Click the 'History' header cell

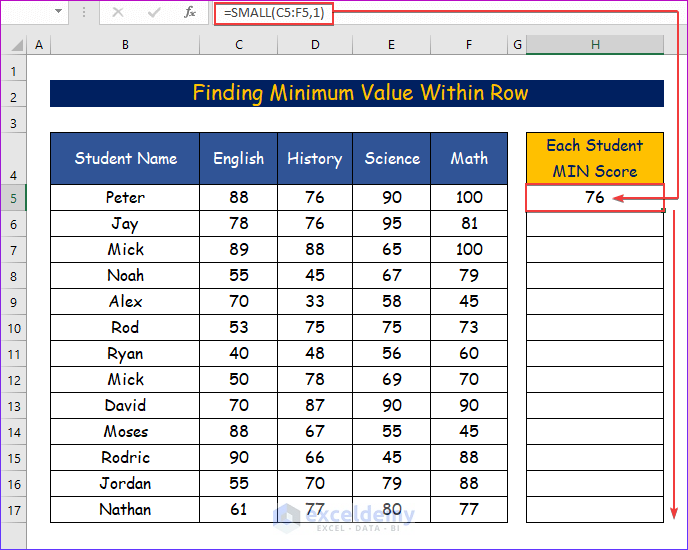pos(315,158)
